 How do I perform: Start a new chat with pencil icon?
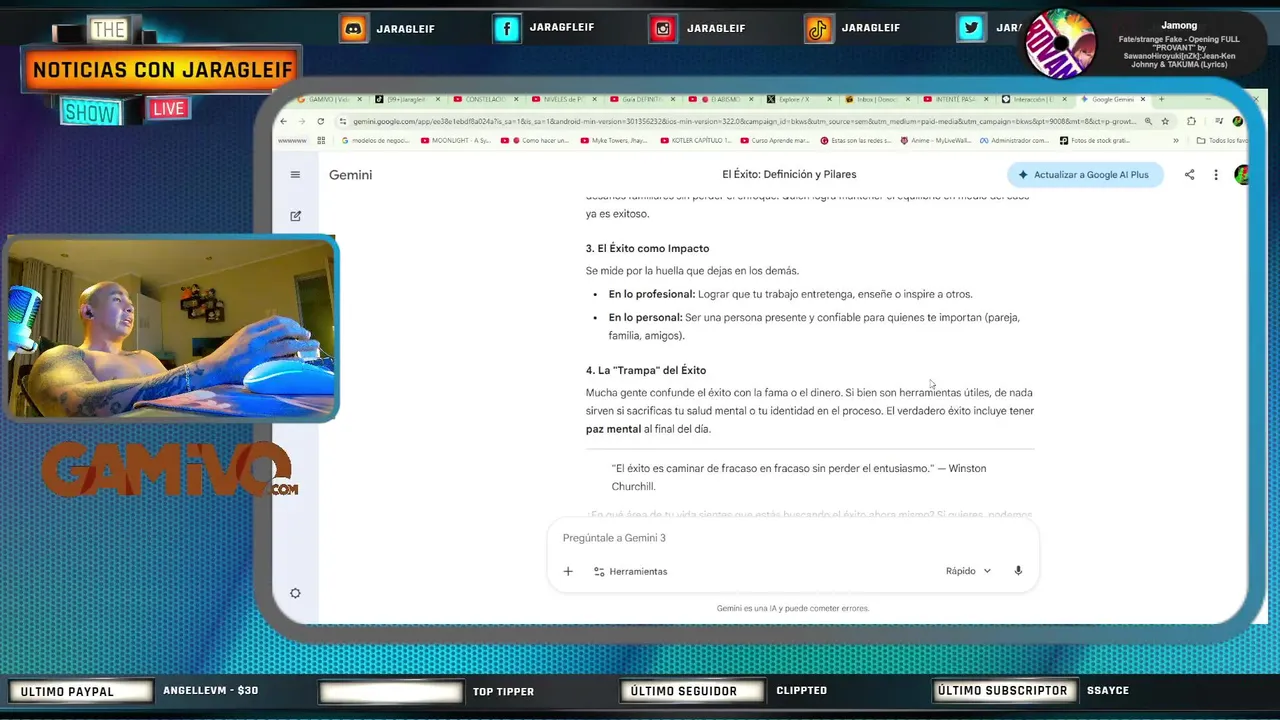295,215
